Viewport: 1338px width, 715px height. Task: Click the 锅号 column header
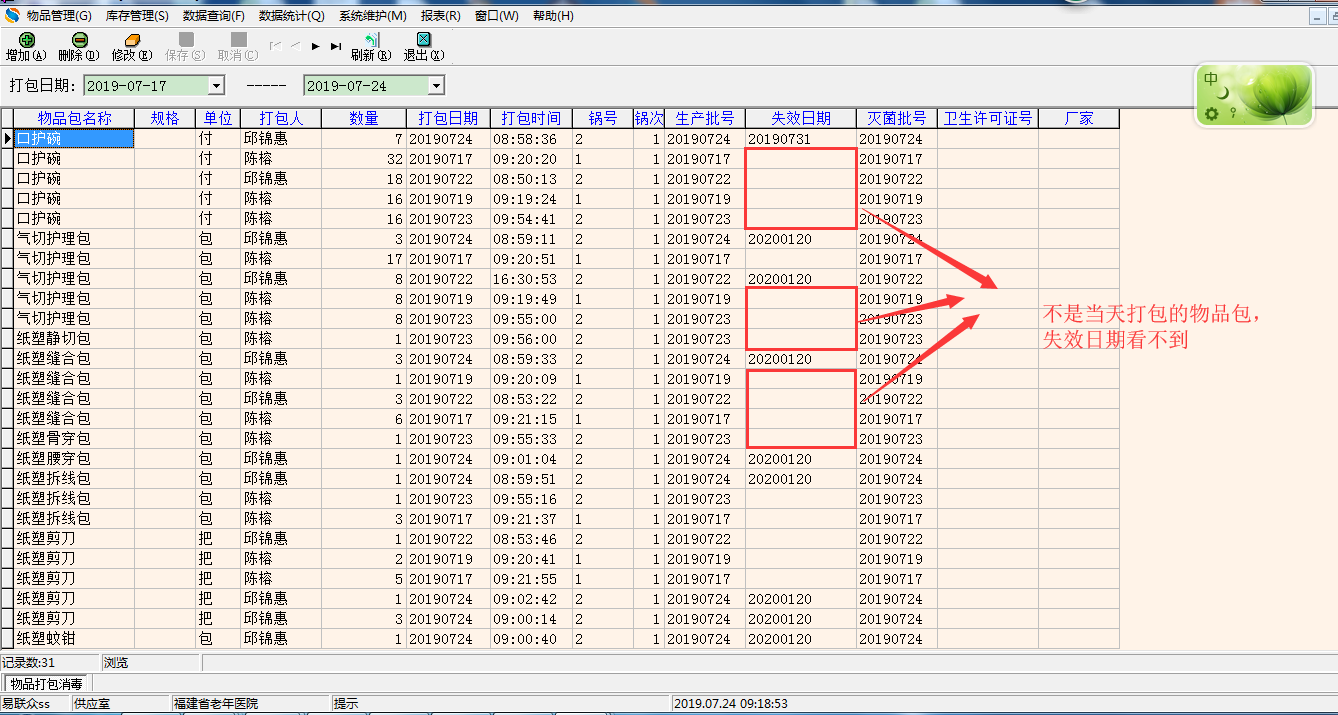602,118
